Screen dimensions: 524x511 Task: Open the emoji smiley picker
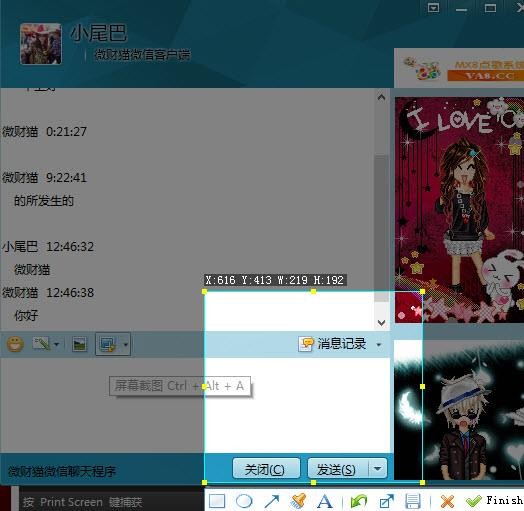15,344
